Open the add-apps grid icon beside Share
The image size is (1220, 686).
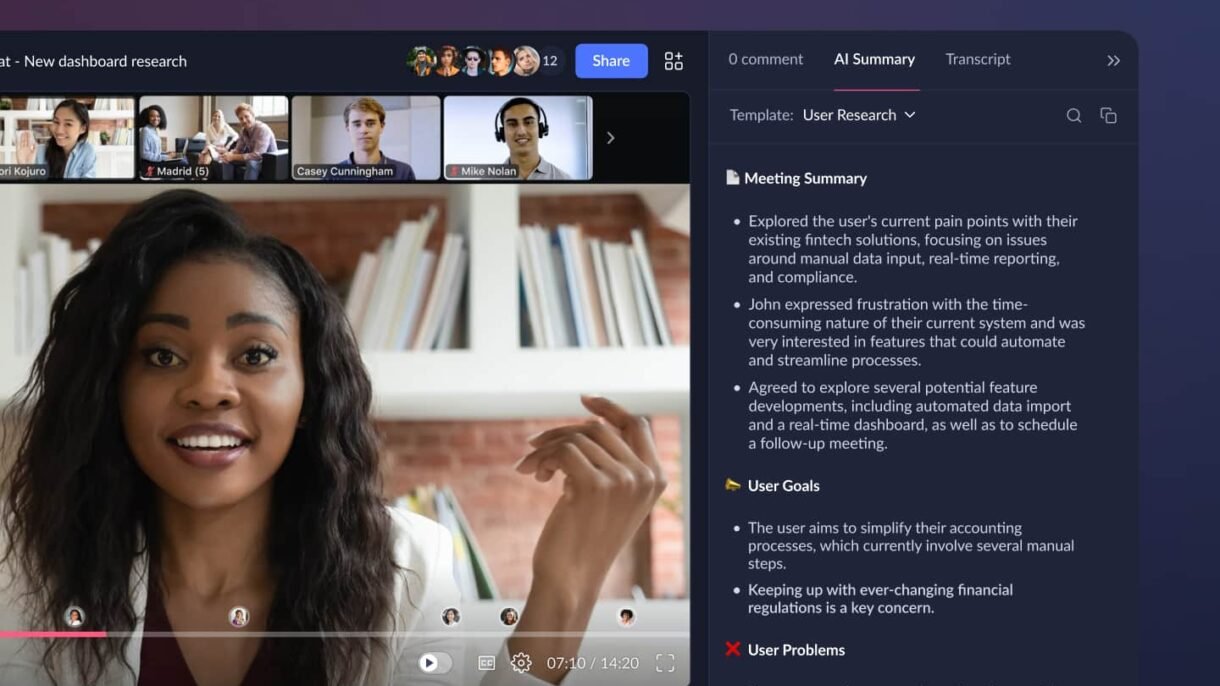pyautogui.click(x=674, y=61)
